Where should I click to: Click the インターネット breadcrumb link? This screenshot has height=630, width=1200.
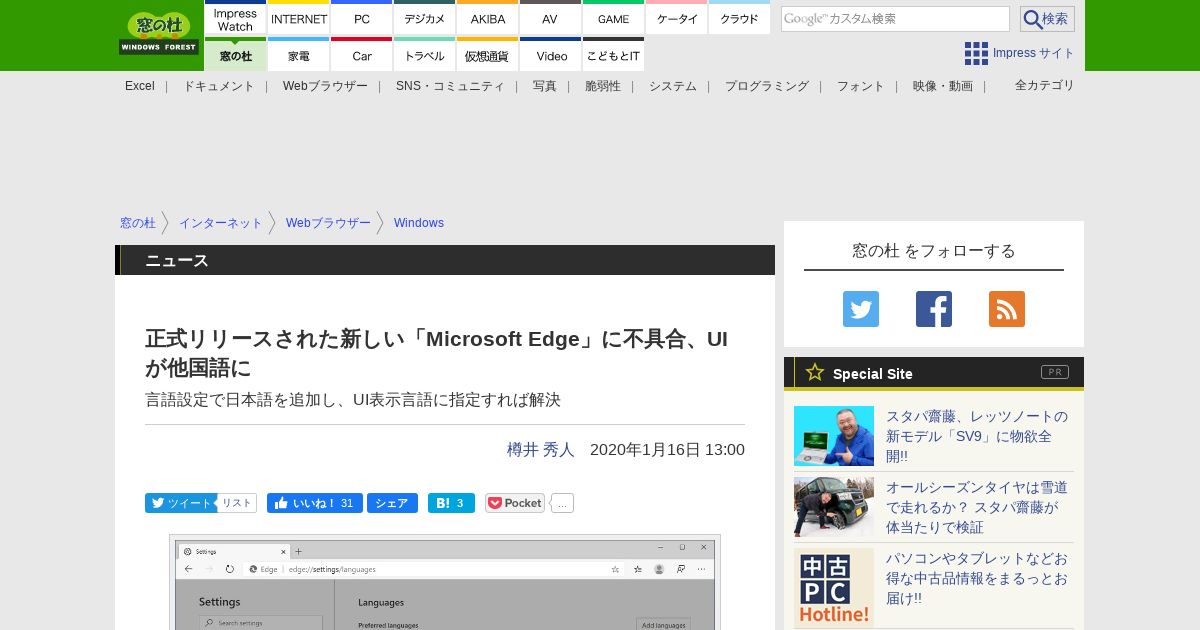[x=221, y=223]
